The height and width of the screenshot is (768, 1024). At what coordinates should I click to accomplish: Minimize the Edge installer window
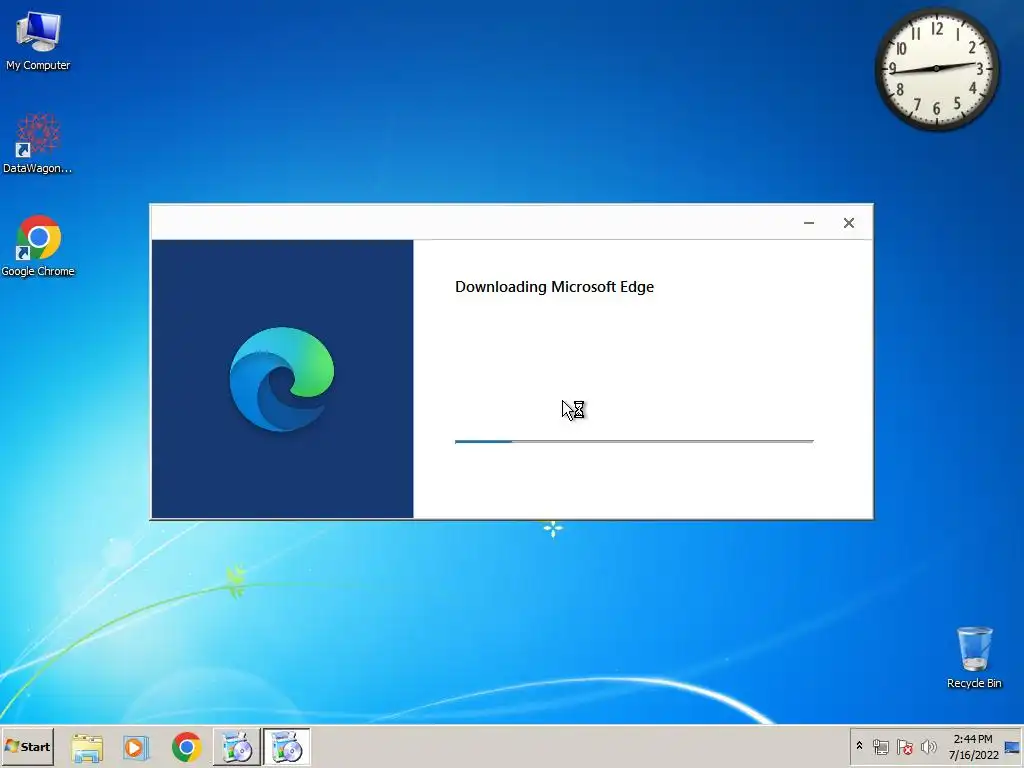(808, 223)
